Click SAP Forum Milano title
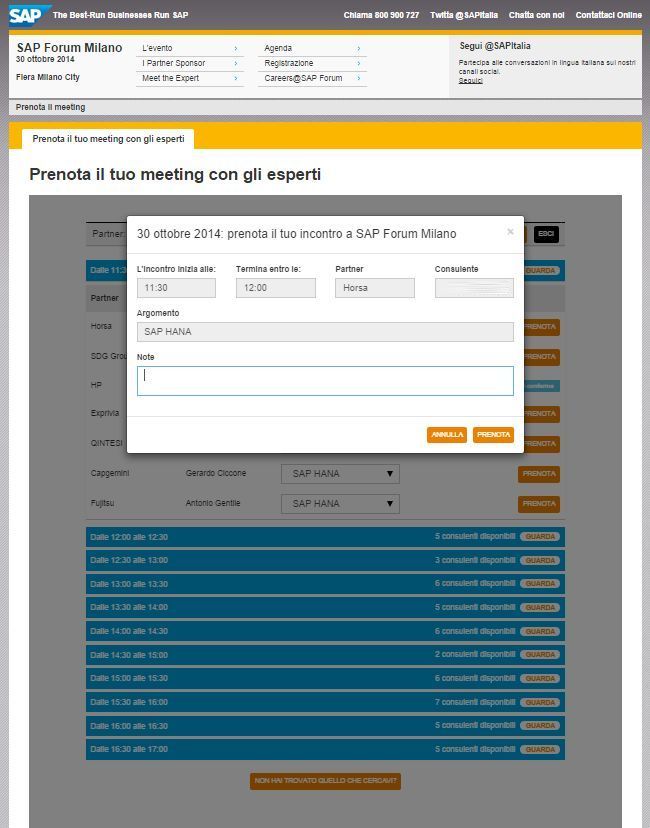Viewport: 650px width, 828px height. click(x=69, y=48)
